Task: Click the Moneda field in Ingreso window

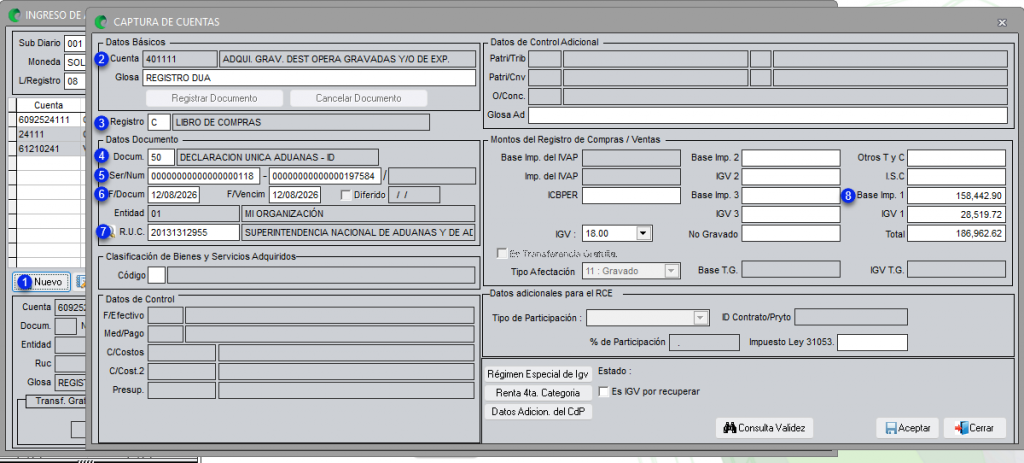Action: (x=74, y=63)
